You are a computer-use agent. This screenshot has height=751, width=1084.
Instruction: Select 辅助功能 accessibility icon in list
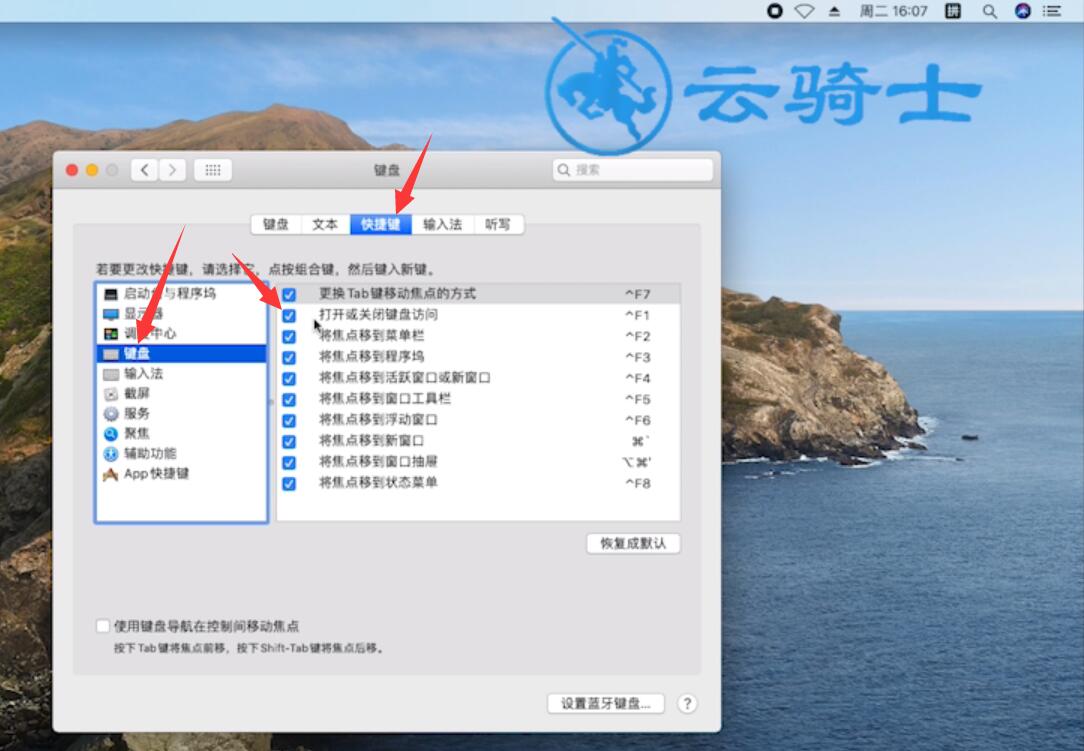tap(111, 454)
